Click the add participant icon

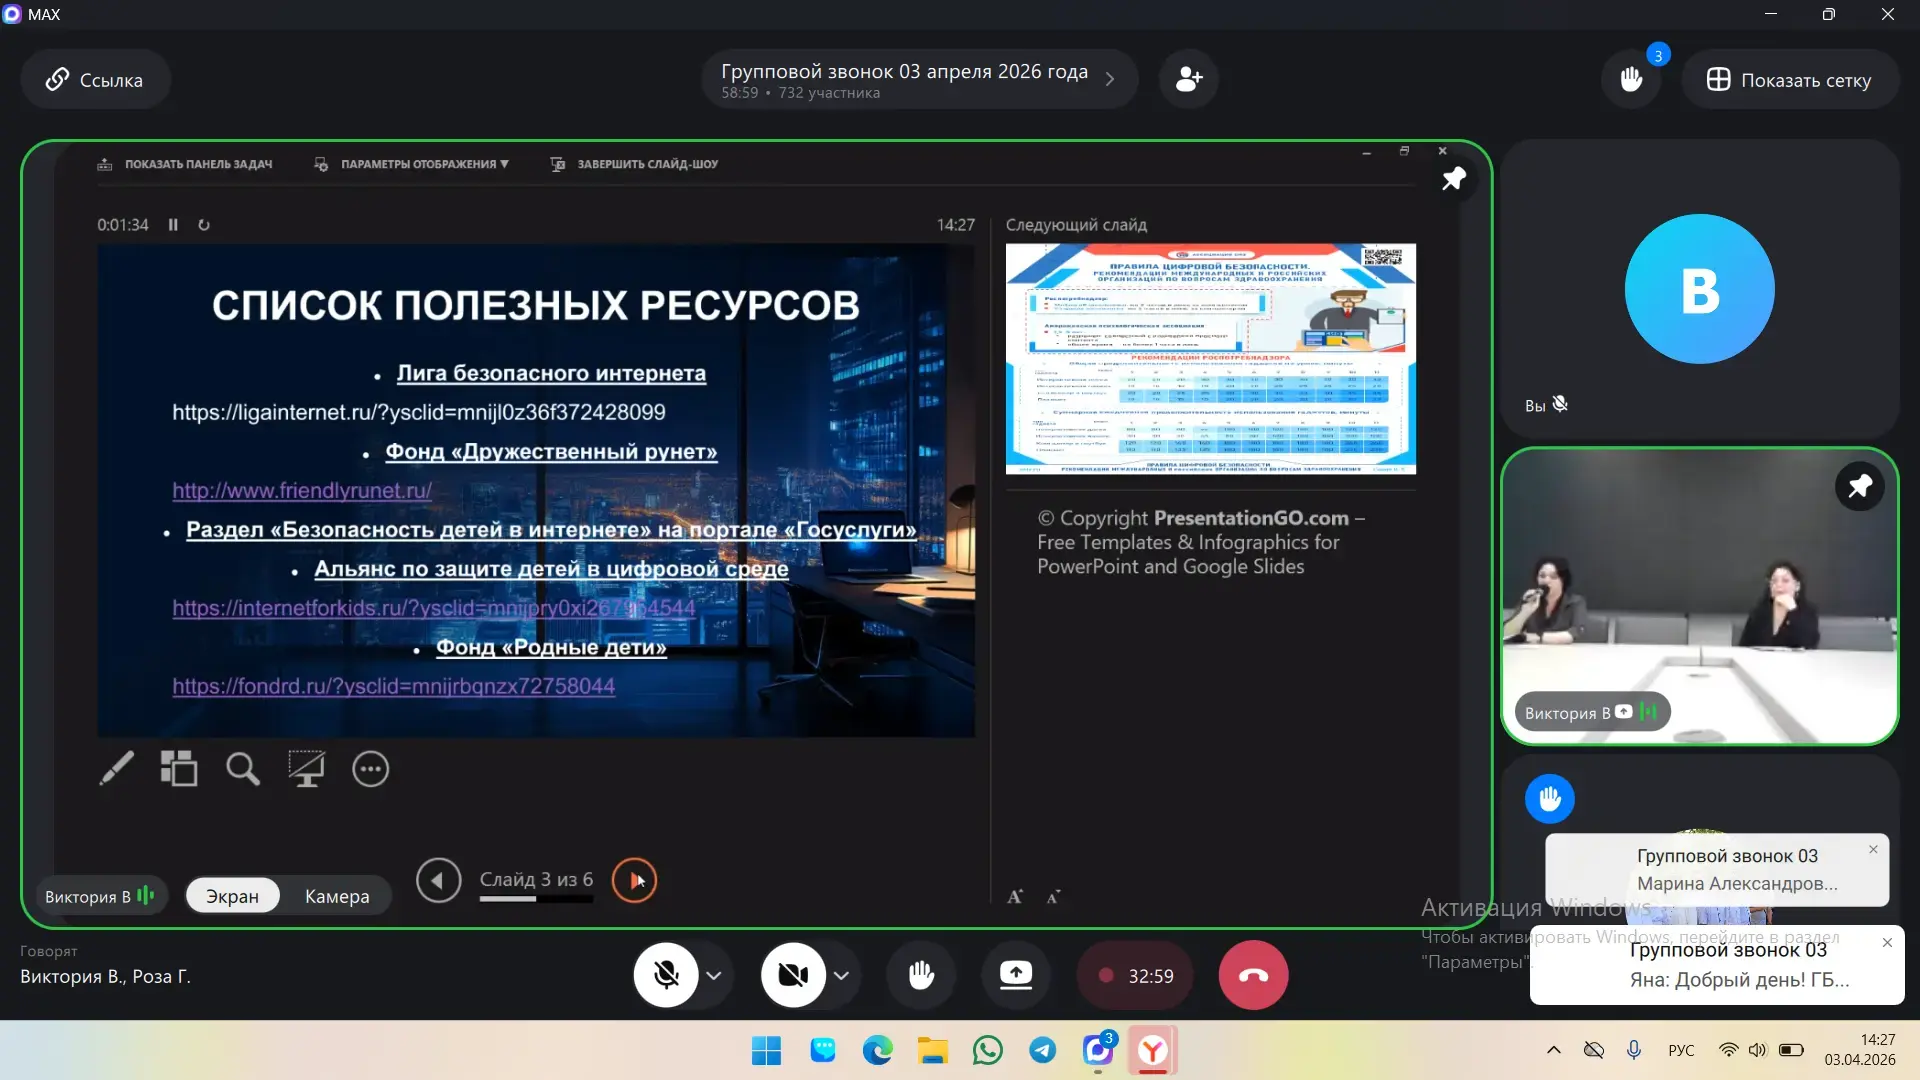click(x=1188, y=79)
